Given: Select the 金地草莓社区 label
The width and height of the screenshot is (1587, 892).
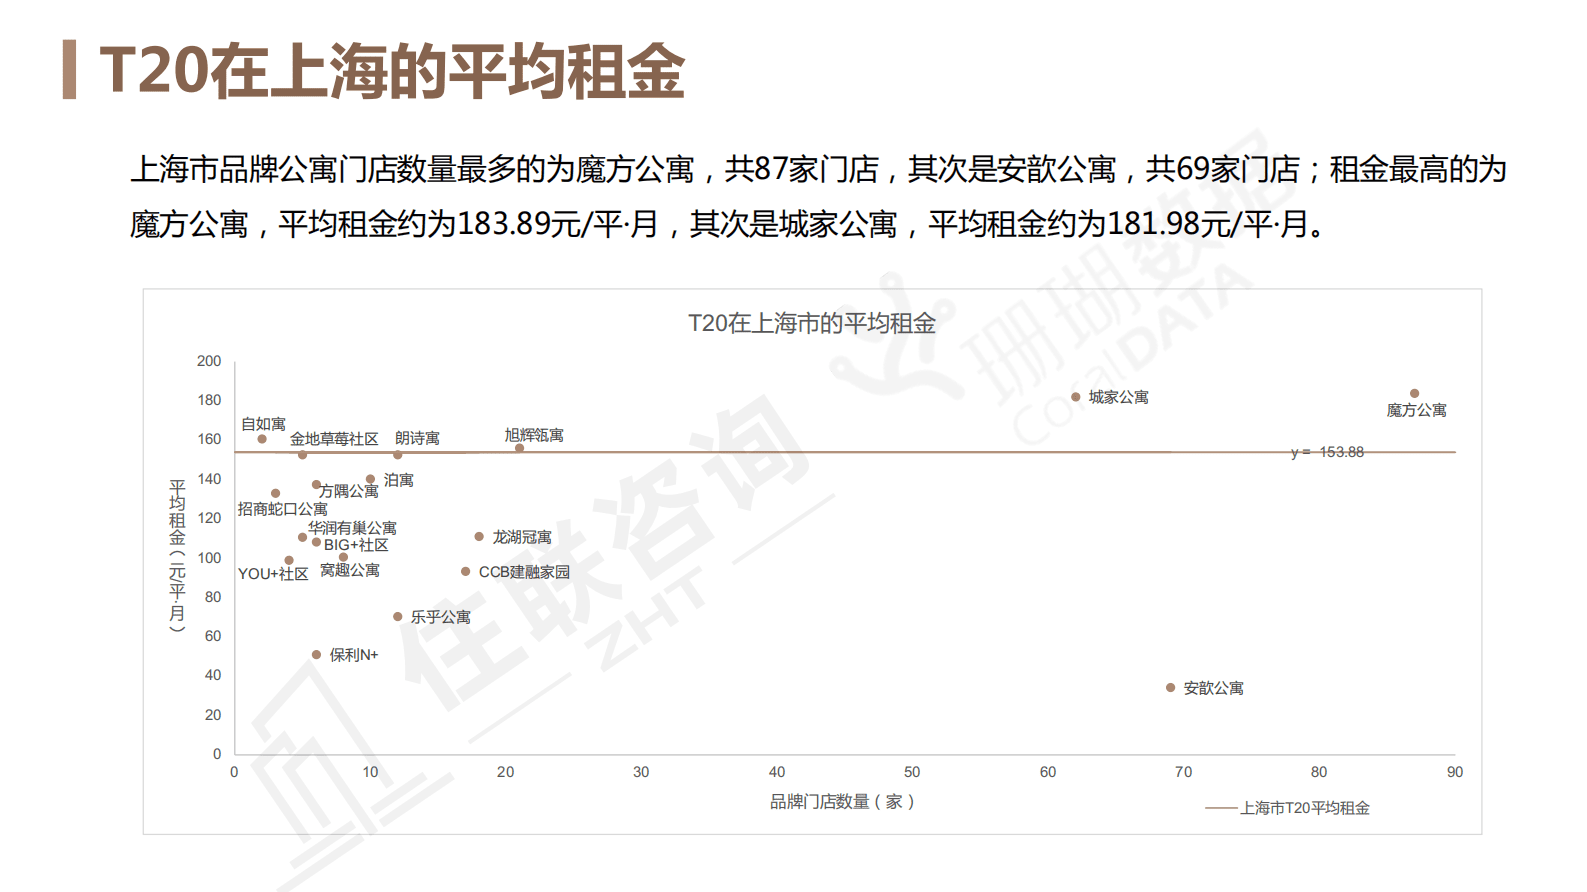Looking at the screenshot, I should [334, 439].
